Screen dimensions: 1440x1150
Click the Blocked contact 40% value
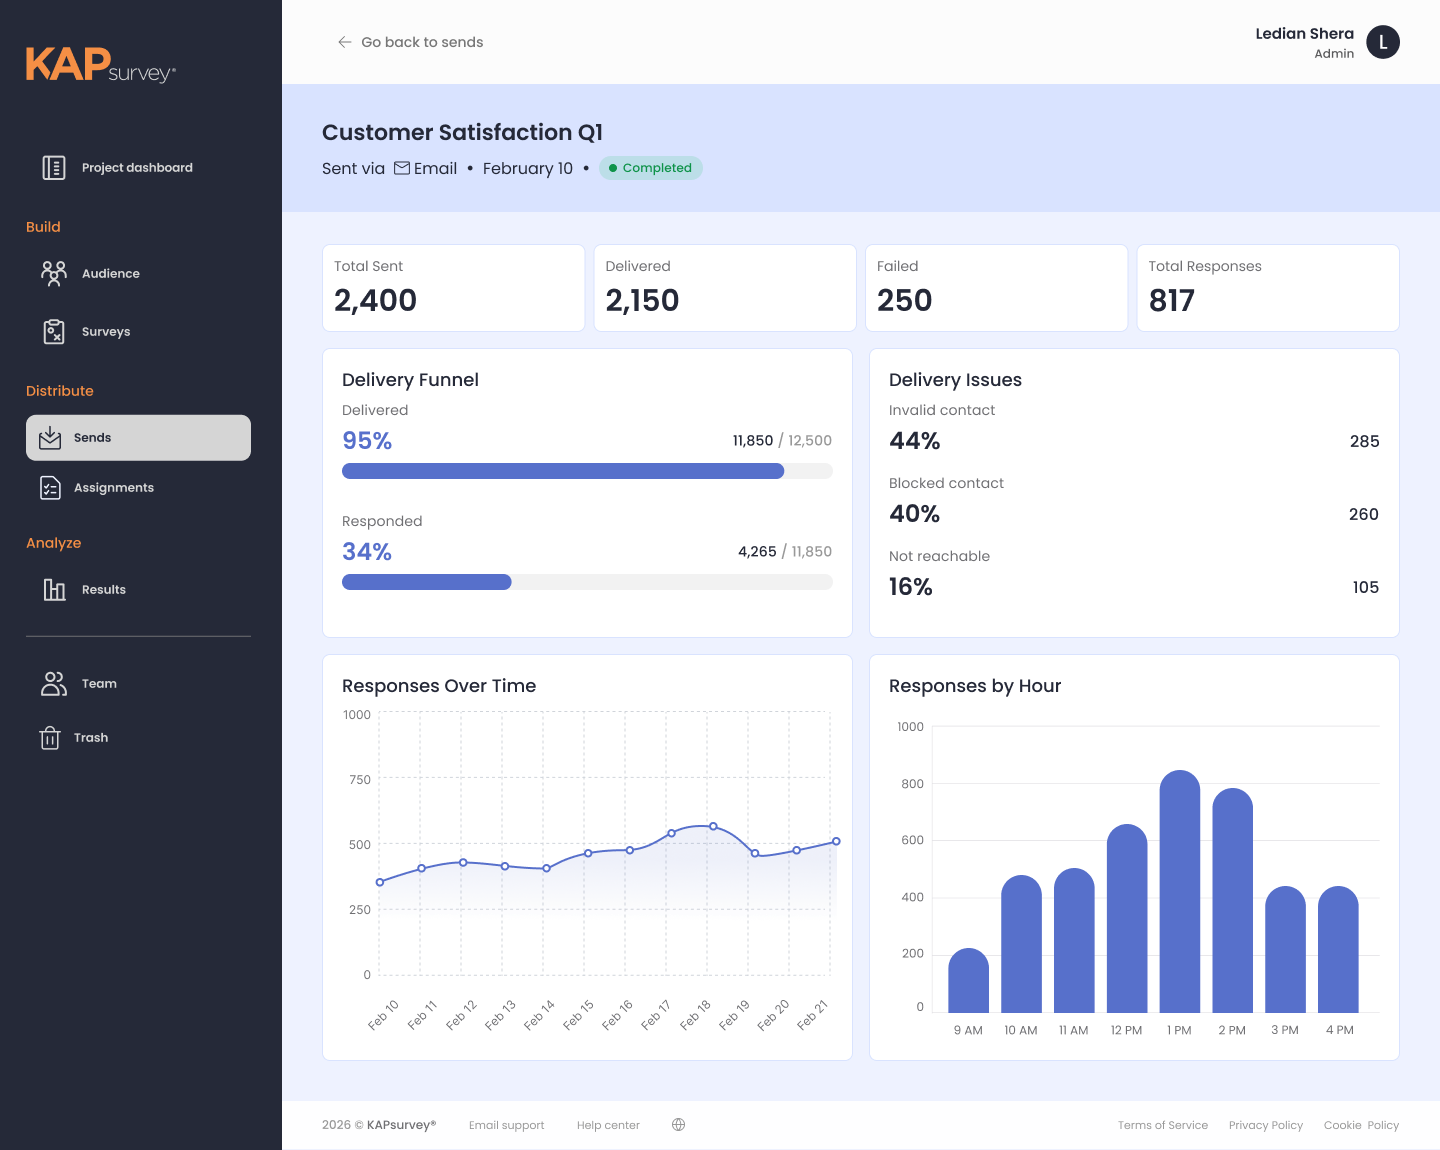[x=915, y=514]
